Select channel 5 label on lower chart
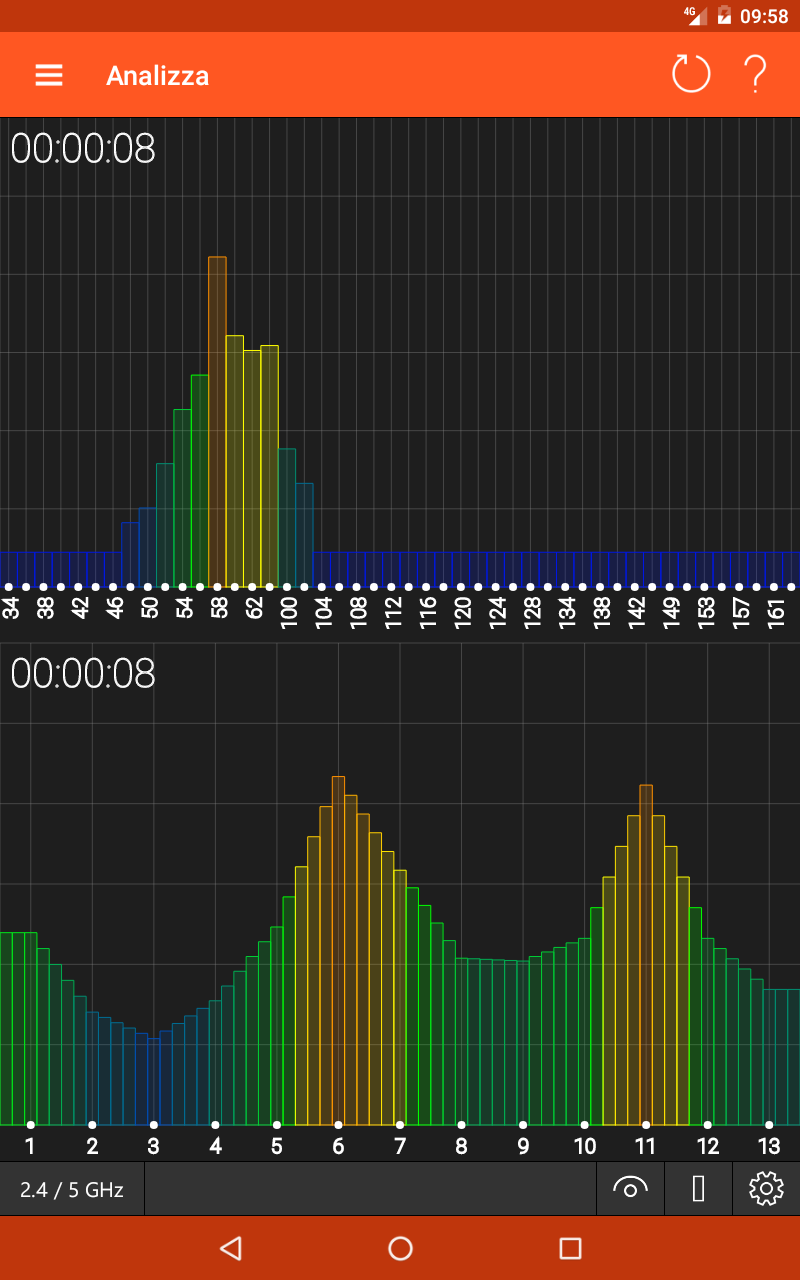 [x=277, y=1146]
